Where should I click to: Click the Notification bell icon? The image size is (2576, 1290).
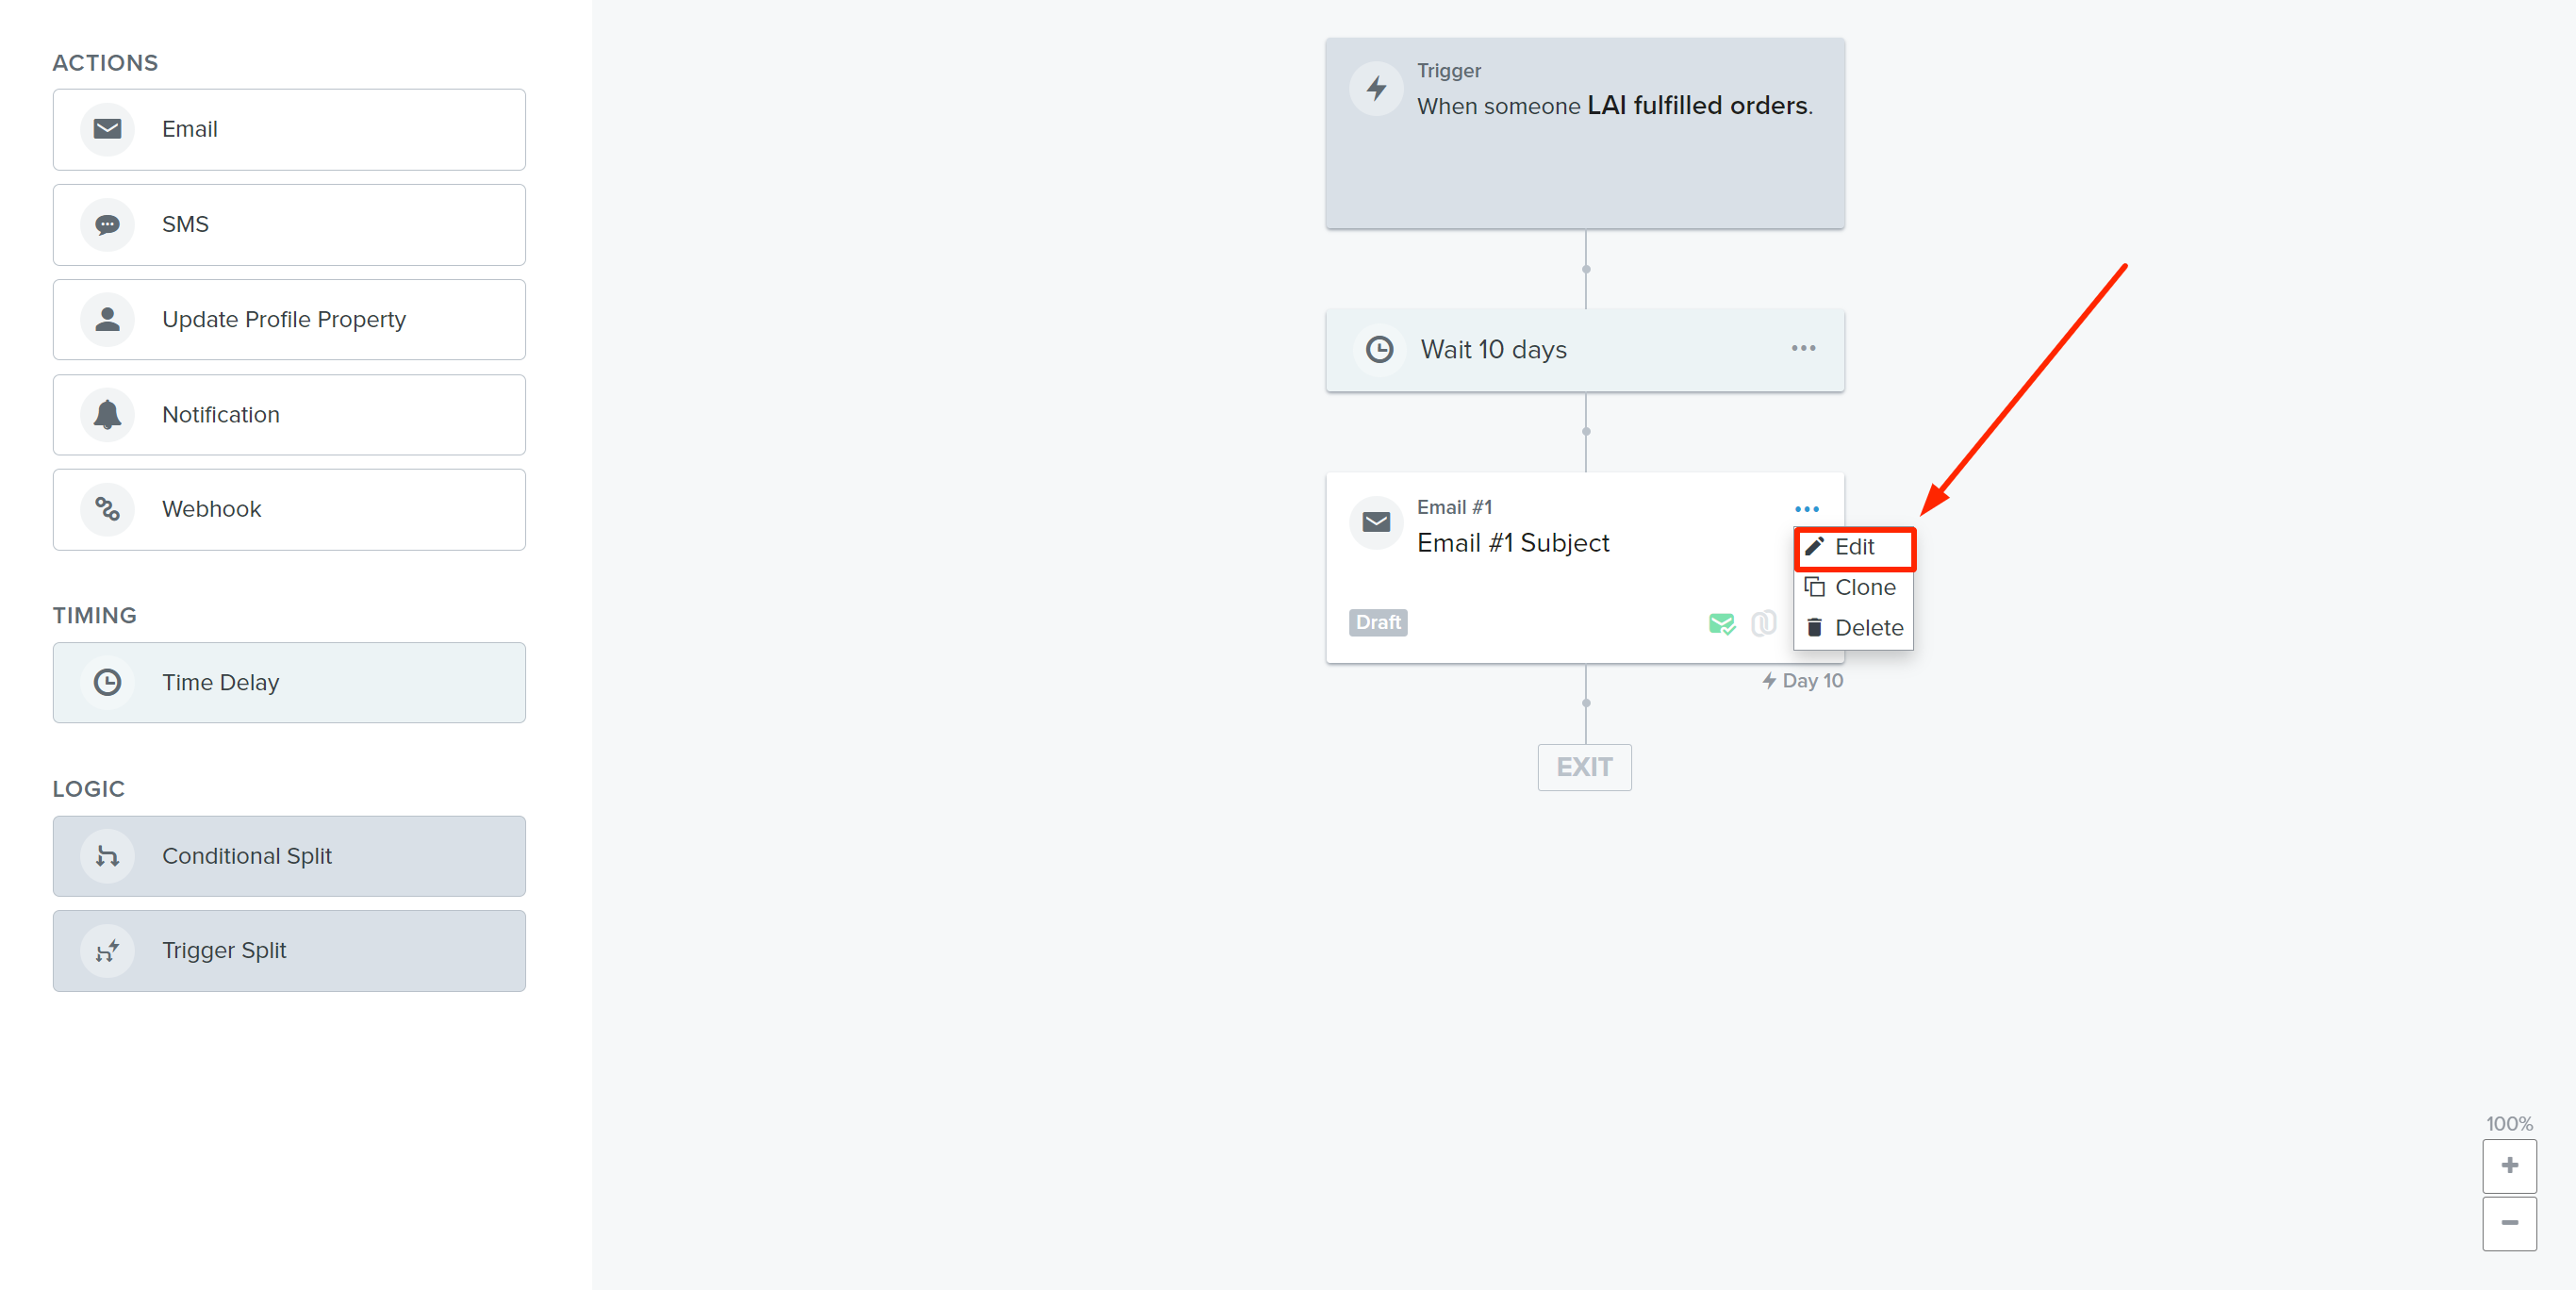click(107, 414)
